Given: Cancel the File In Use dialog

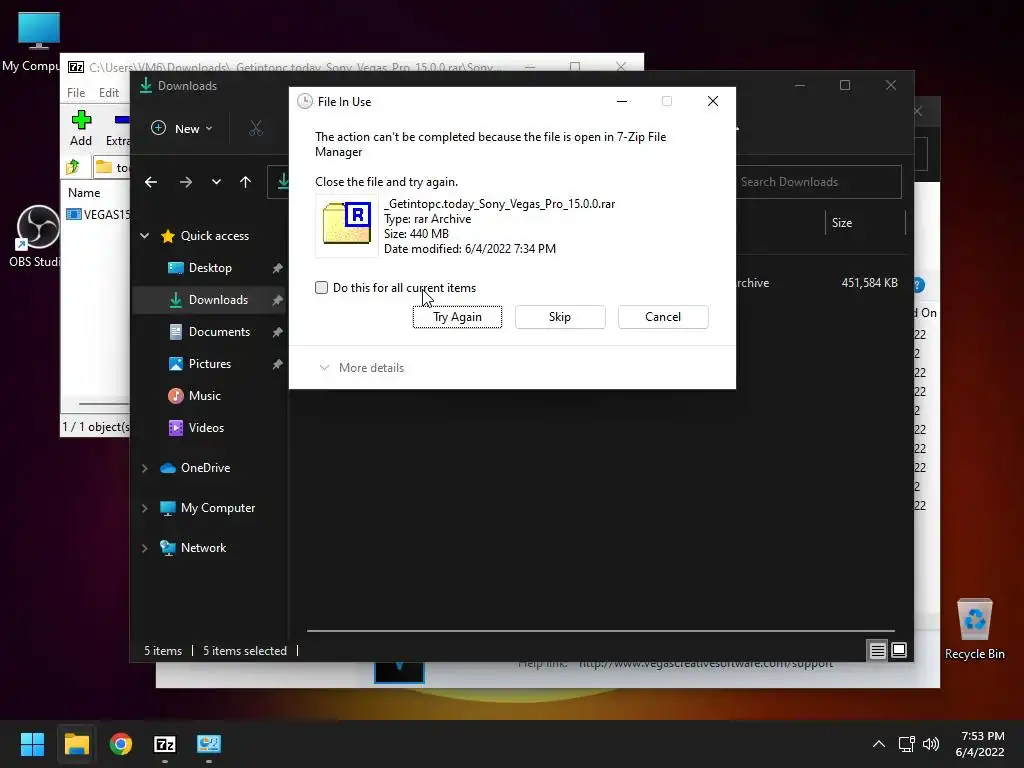Looking at the screenshot, I should [x=663, y=317].
